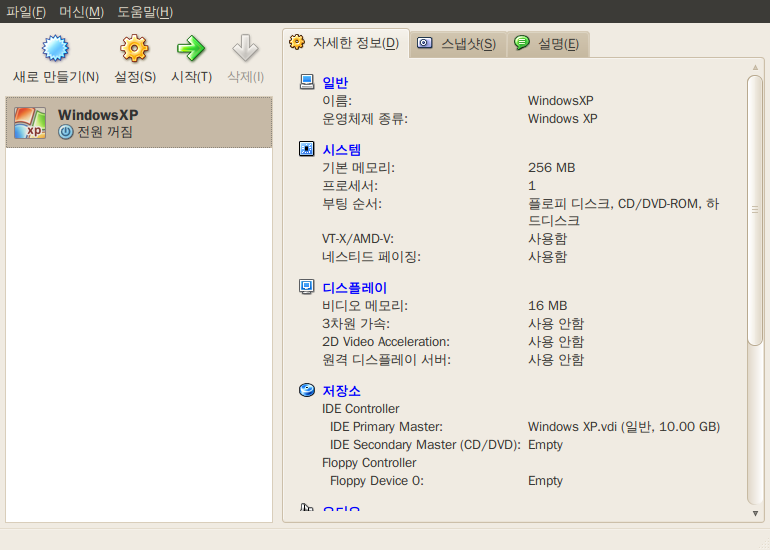Viewport: 770px width, 550px height.
Task: Click the OS type value Windows XP
Action: 563,119
